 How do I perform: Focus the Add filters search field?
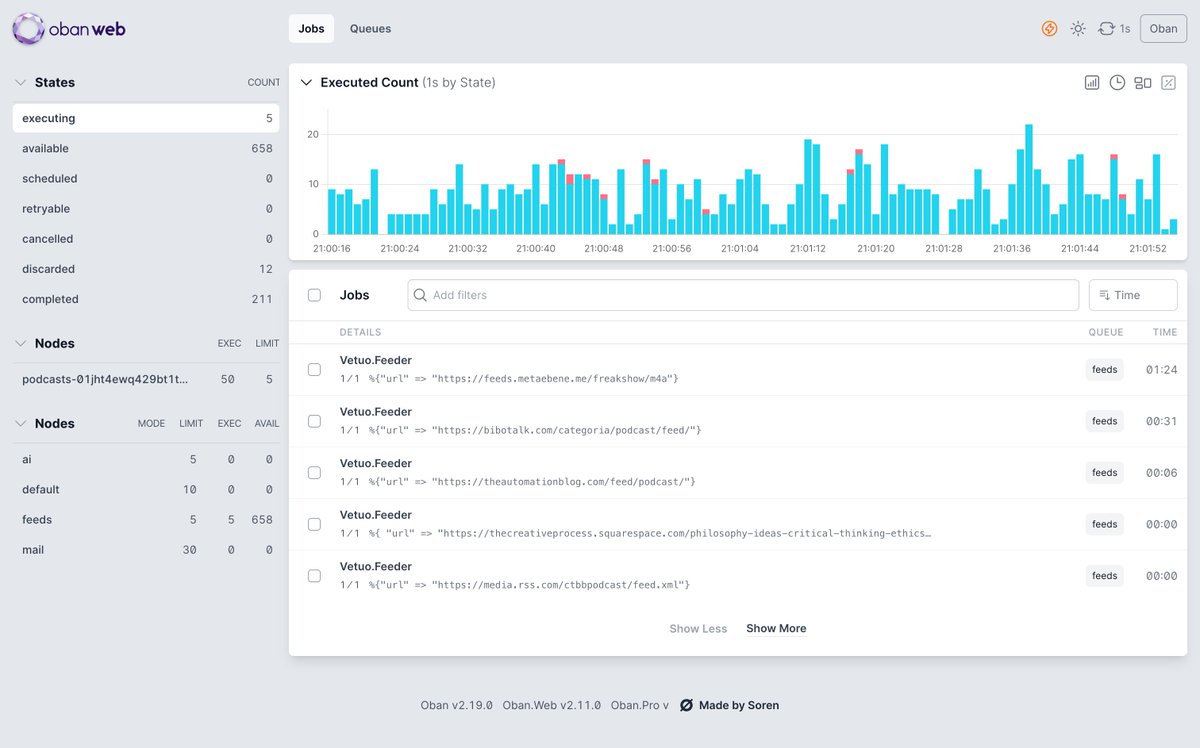pyautogui.click(x=743, y=295)
